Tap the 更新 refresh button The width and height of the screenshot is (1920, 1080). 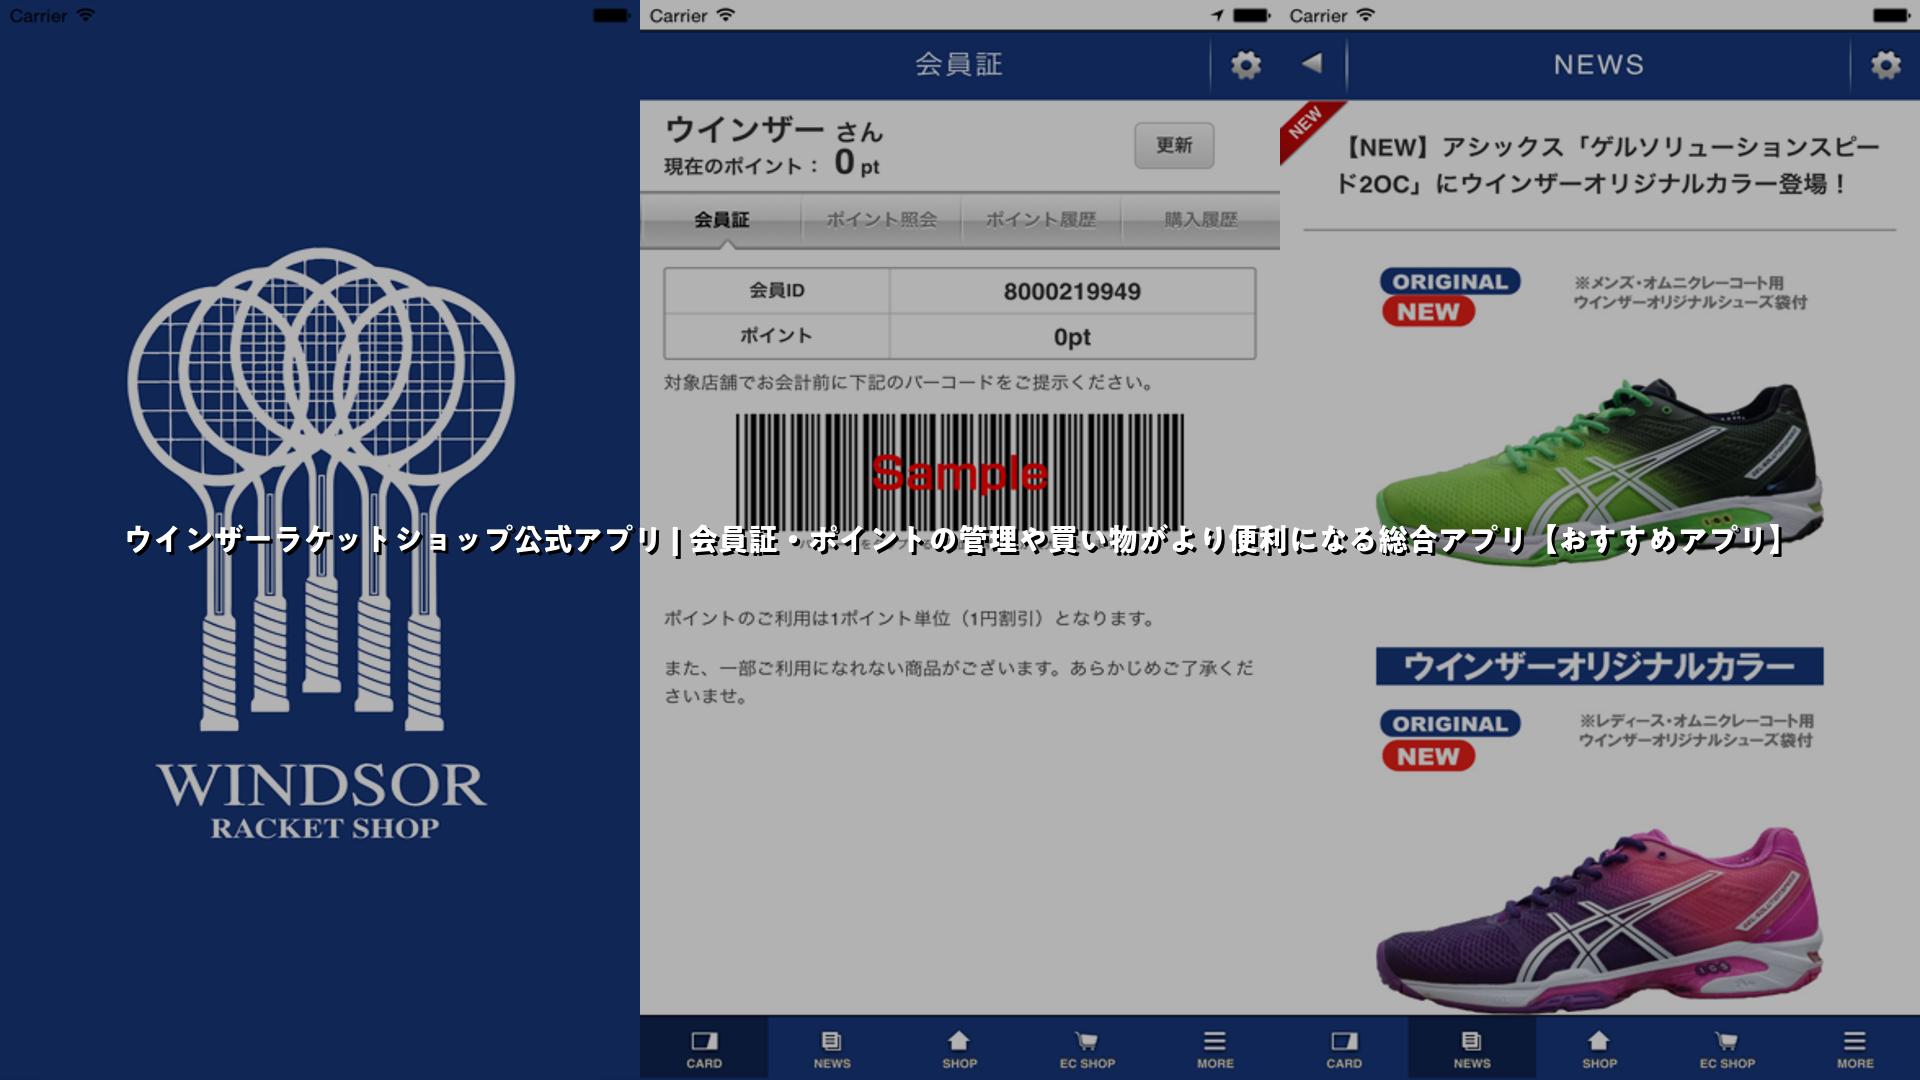[x=1174, y=146]
